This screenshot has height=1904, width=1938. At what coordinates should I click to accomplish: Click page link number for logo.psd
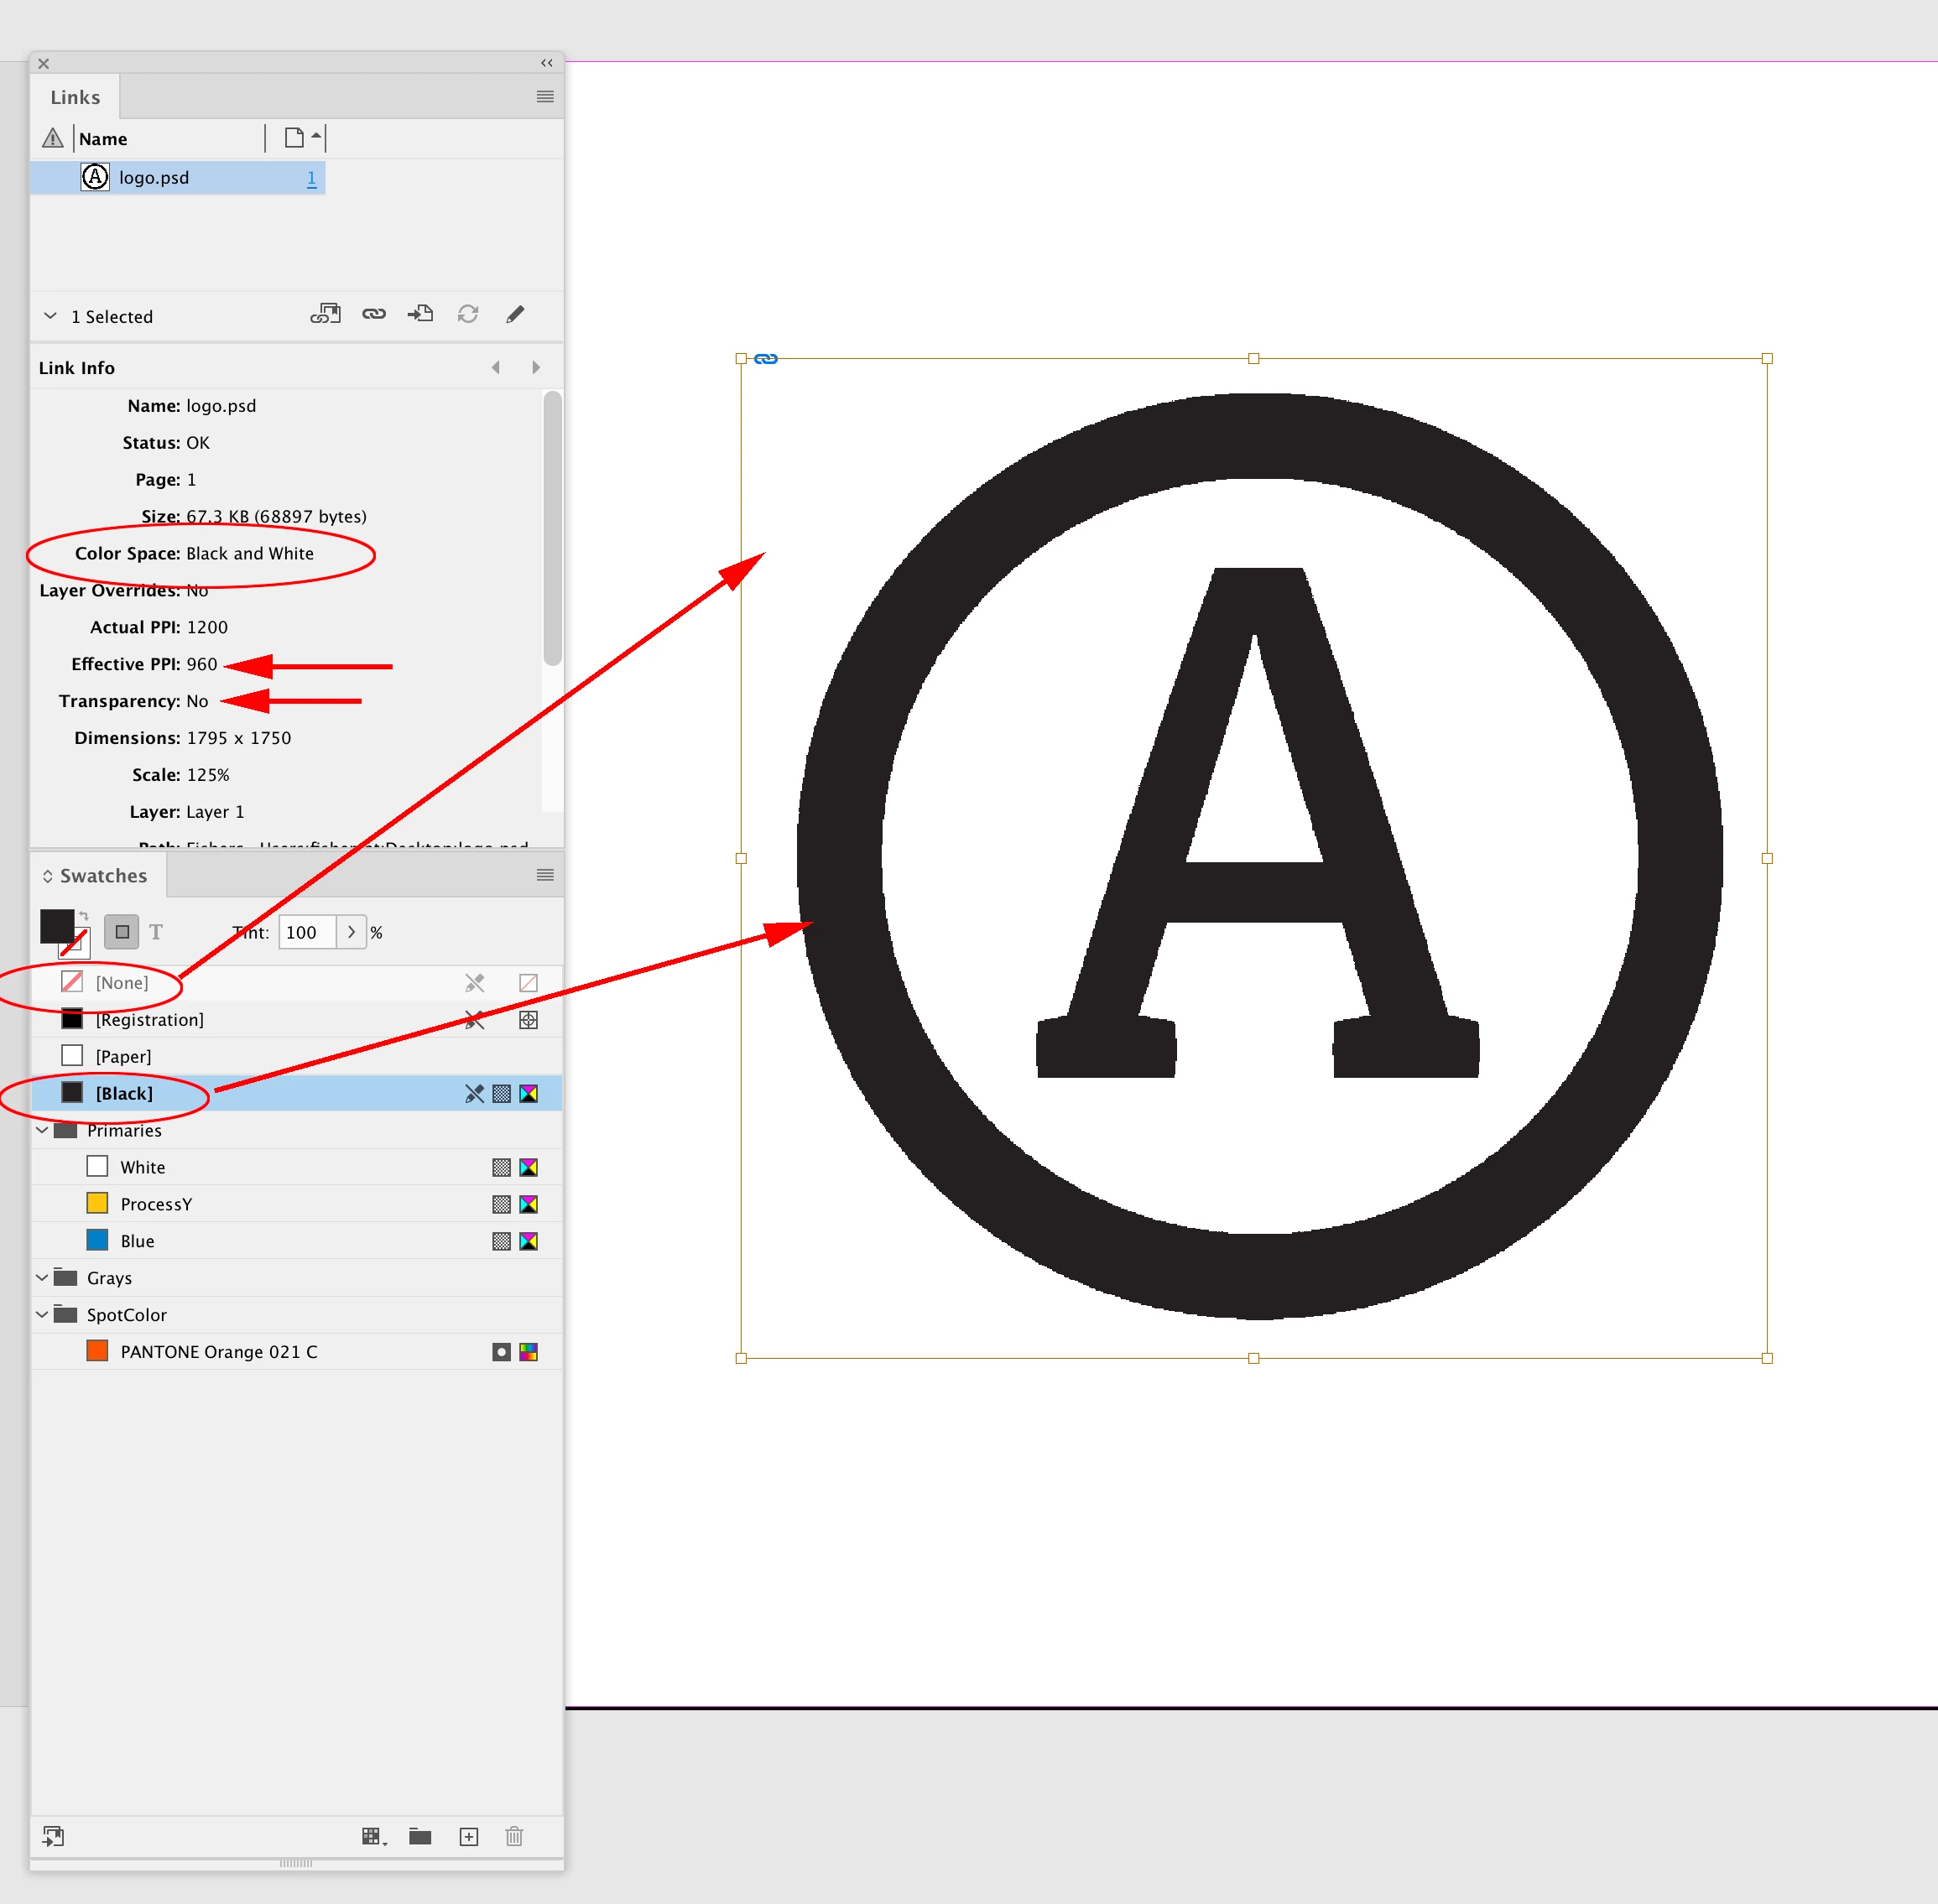coord(311,178)
